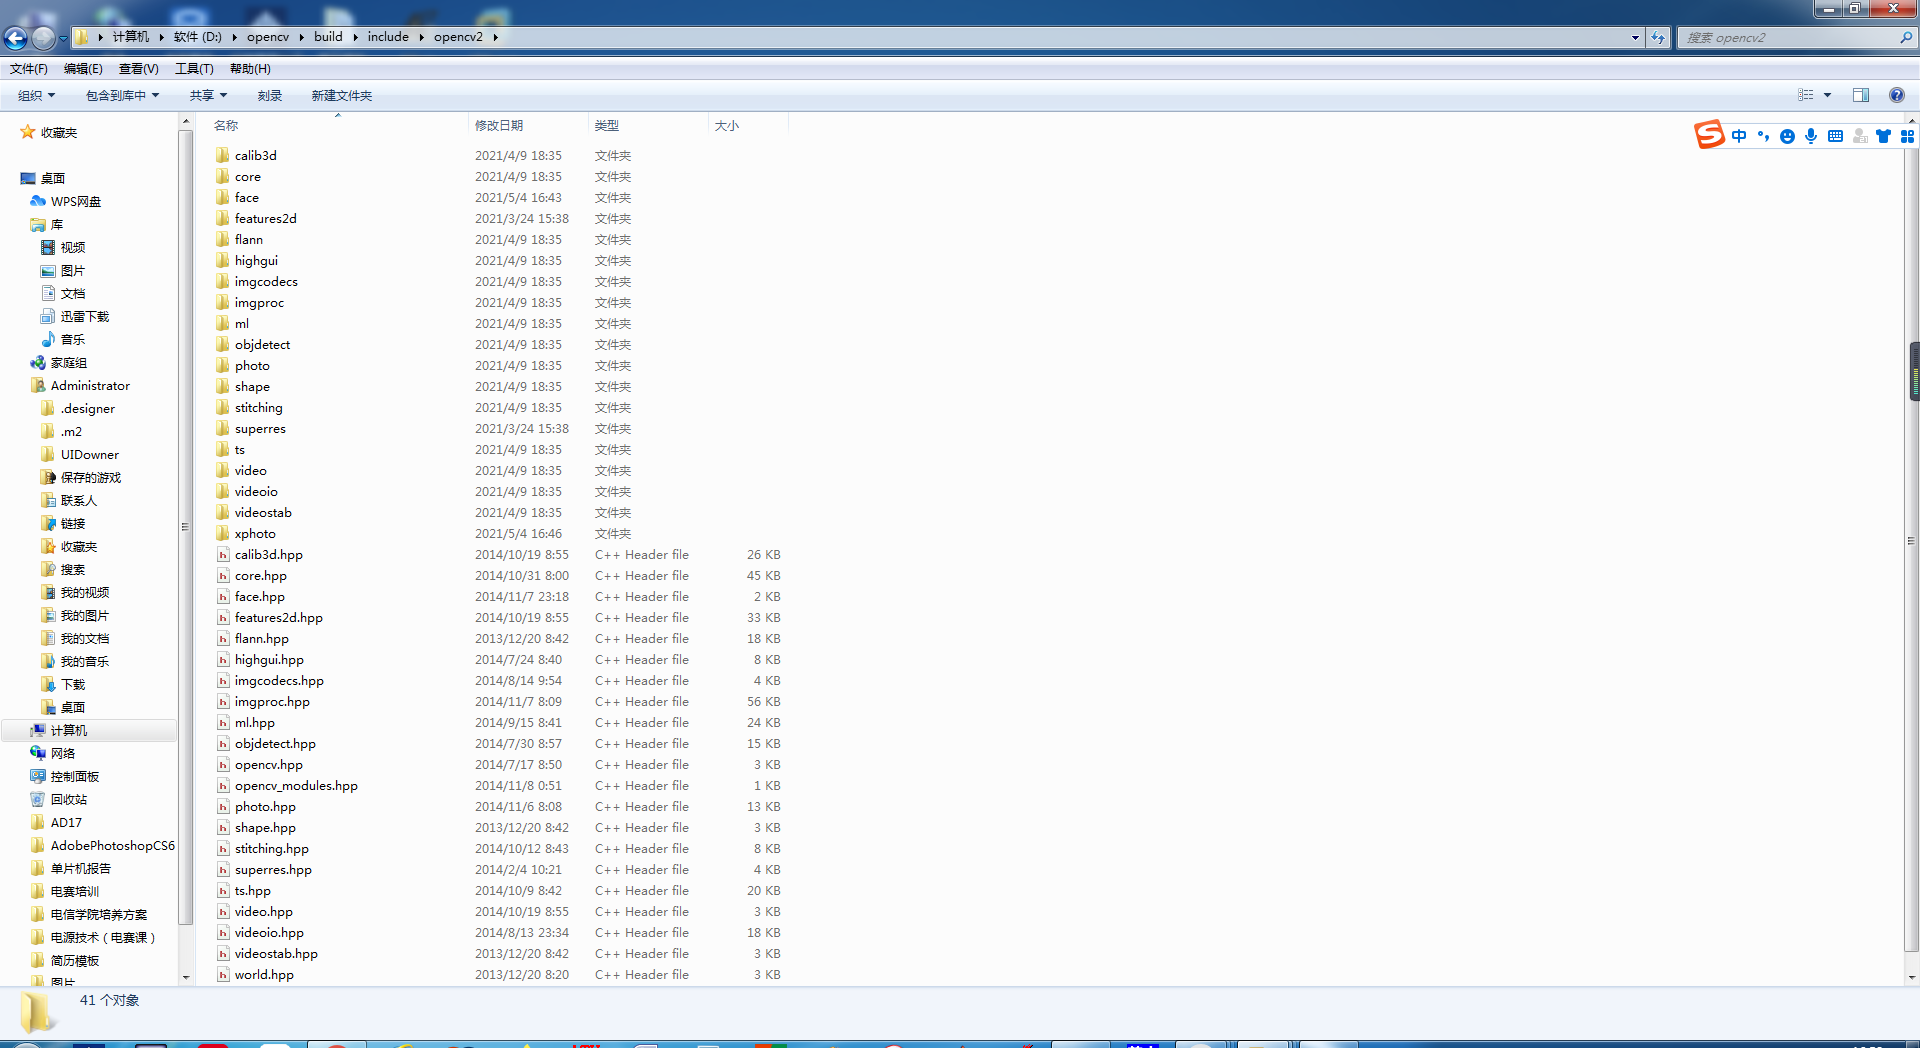Select the xphoto folder icon
Viewport: 1920px width, 1048px height.
coord(222,533)
